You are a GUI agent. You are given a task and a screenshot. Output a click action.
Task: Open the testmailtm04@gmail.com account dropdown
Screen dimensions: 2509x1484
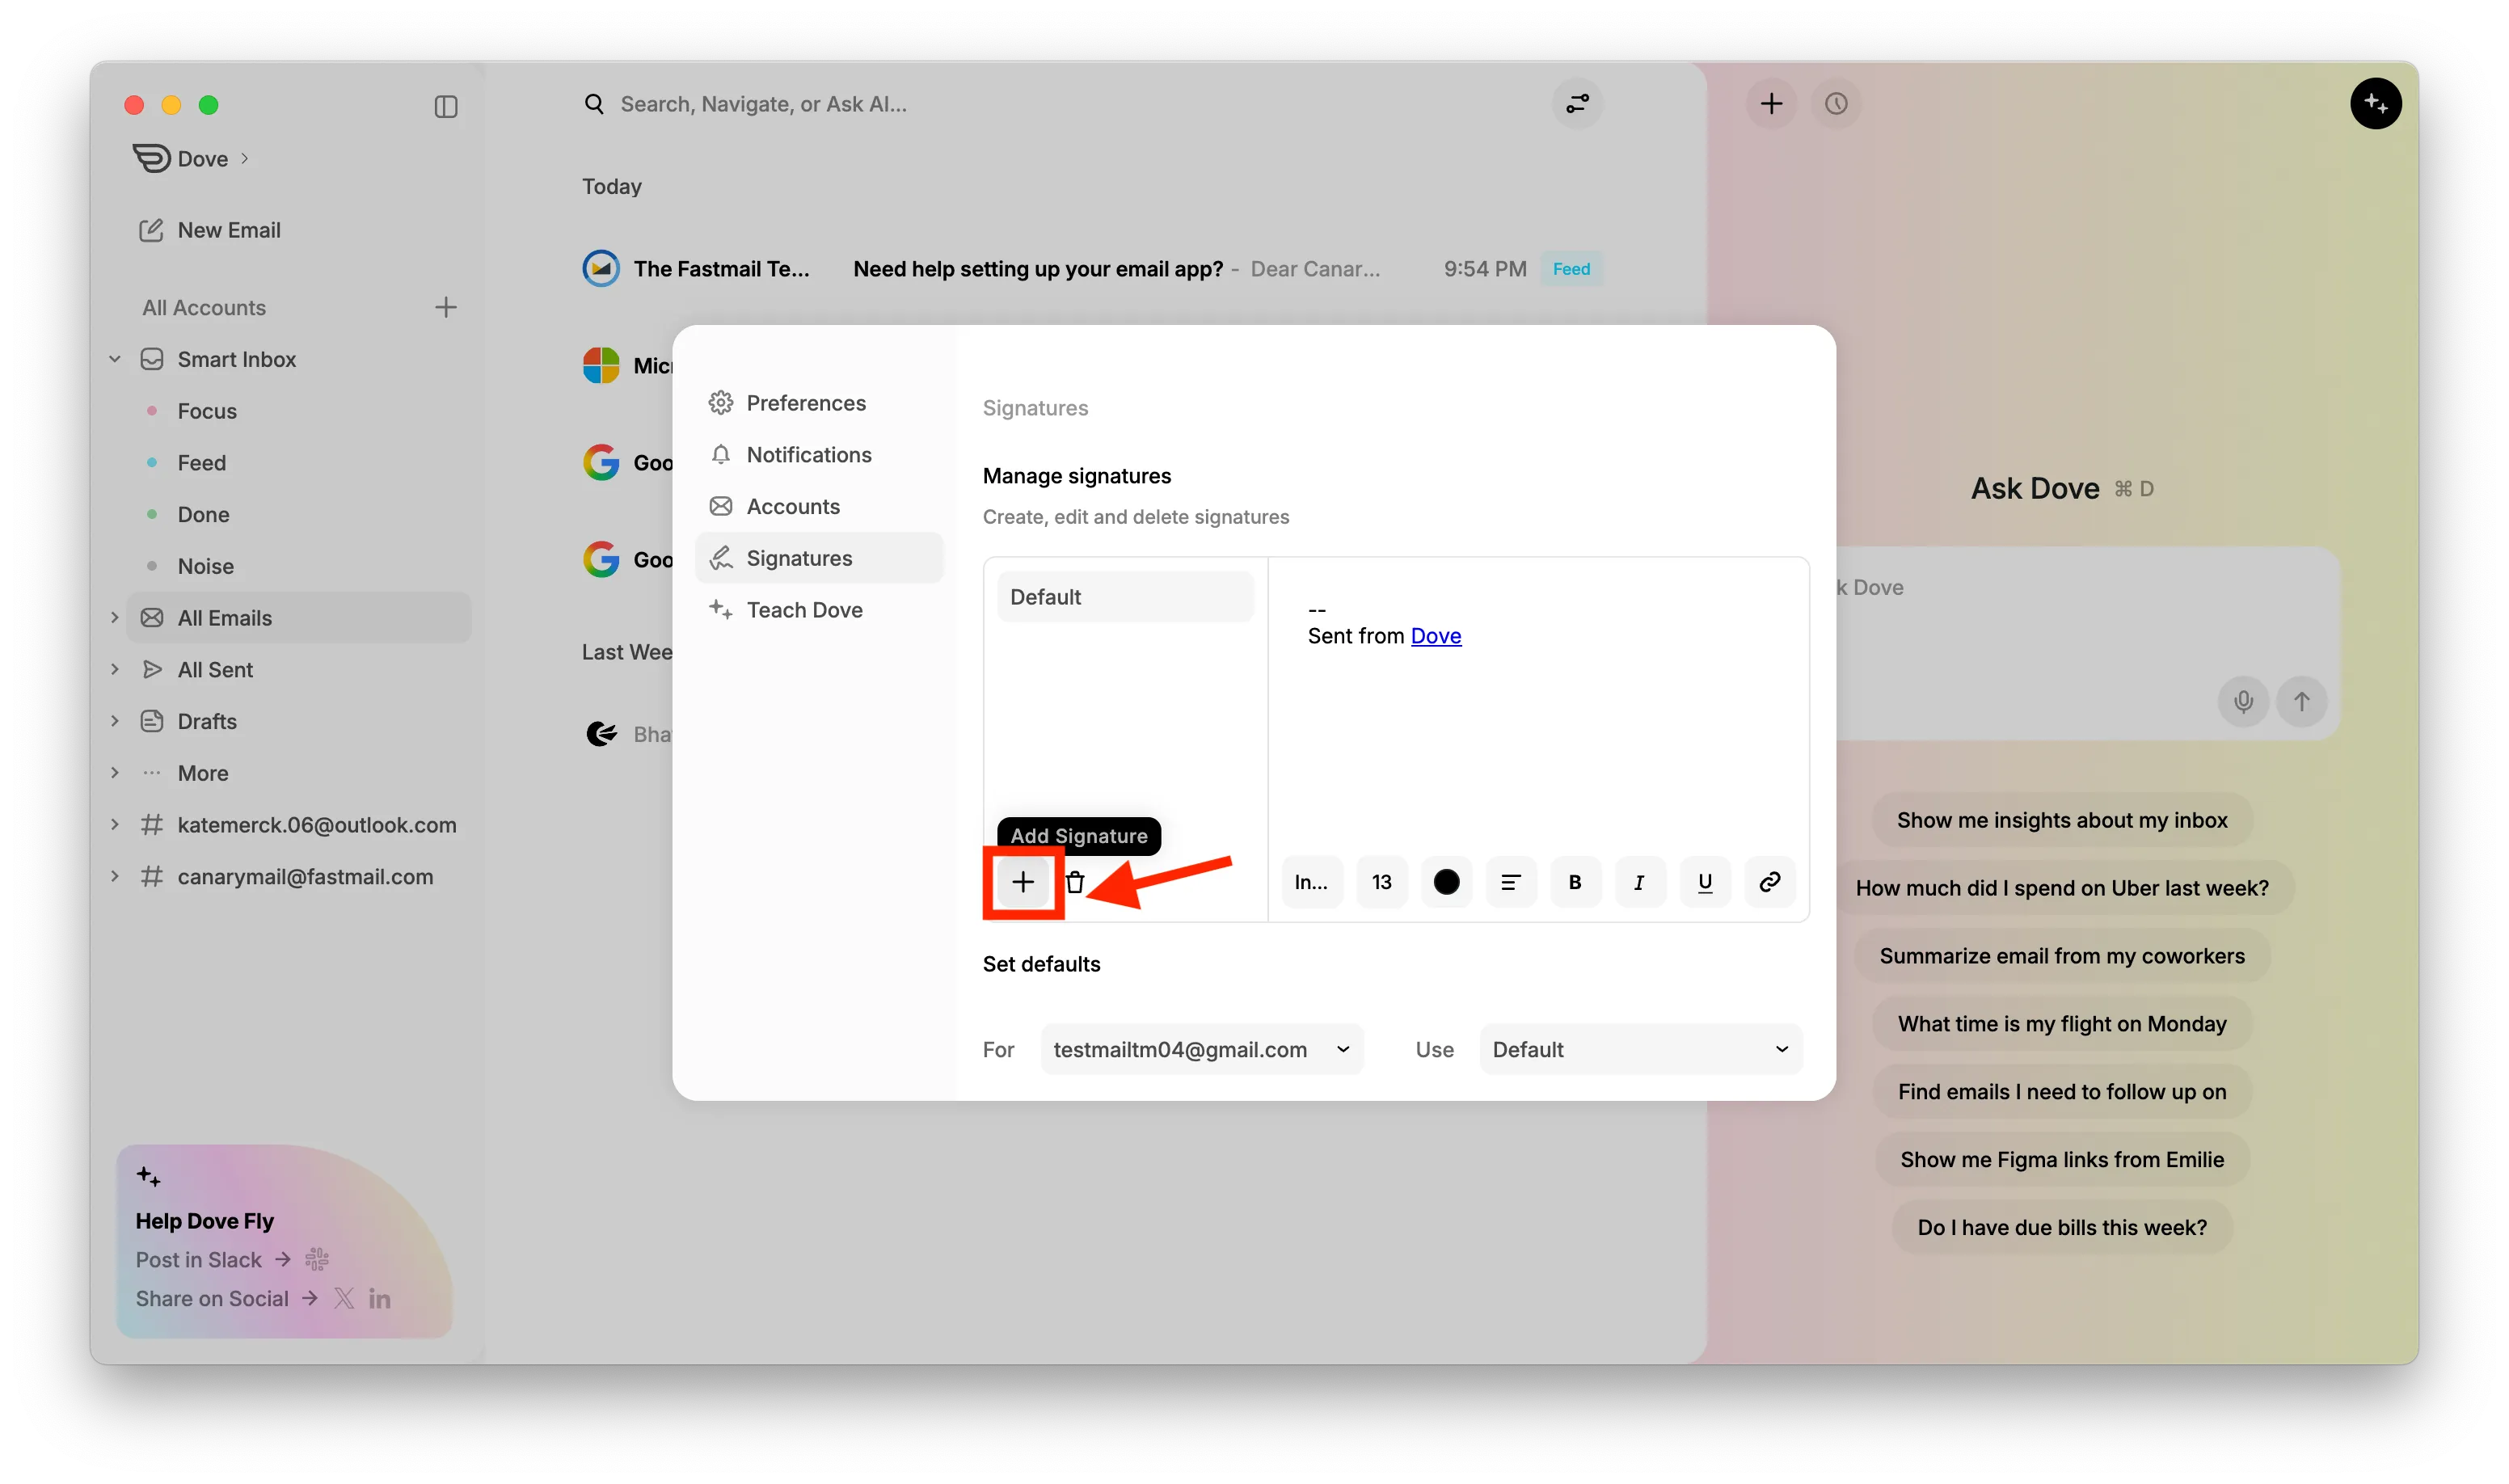(1201, 1049)
